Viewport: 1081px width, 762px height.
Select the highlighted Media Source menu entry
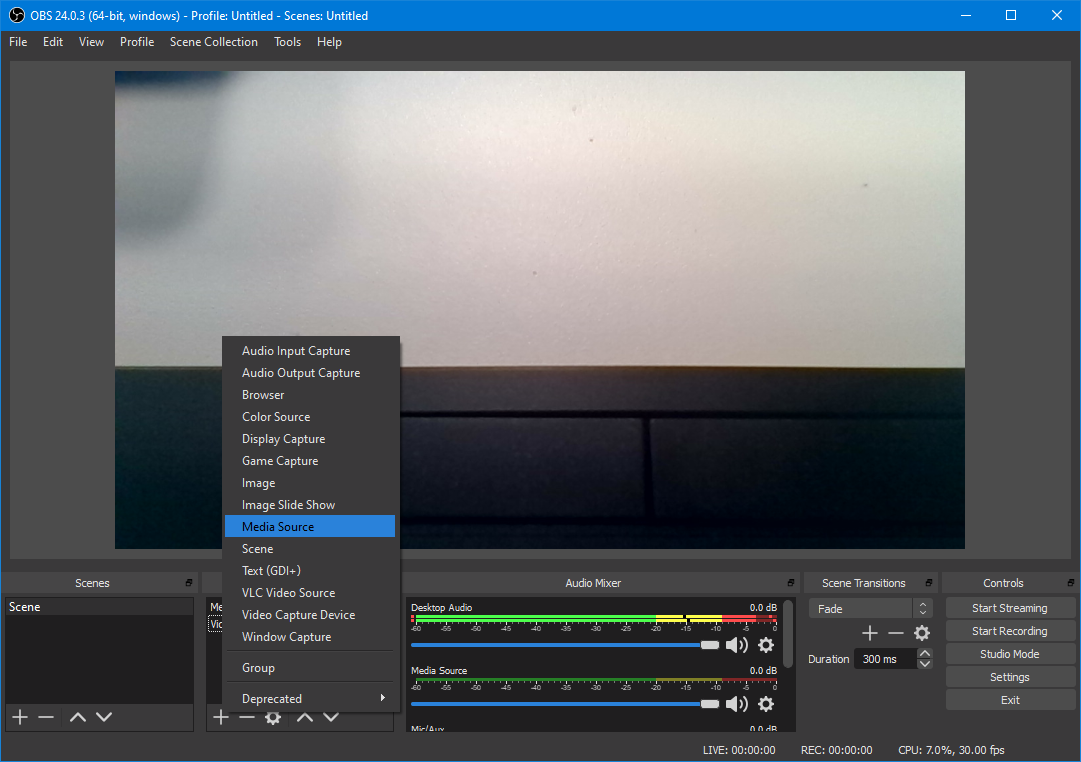click(310, 526)
